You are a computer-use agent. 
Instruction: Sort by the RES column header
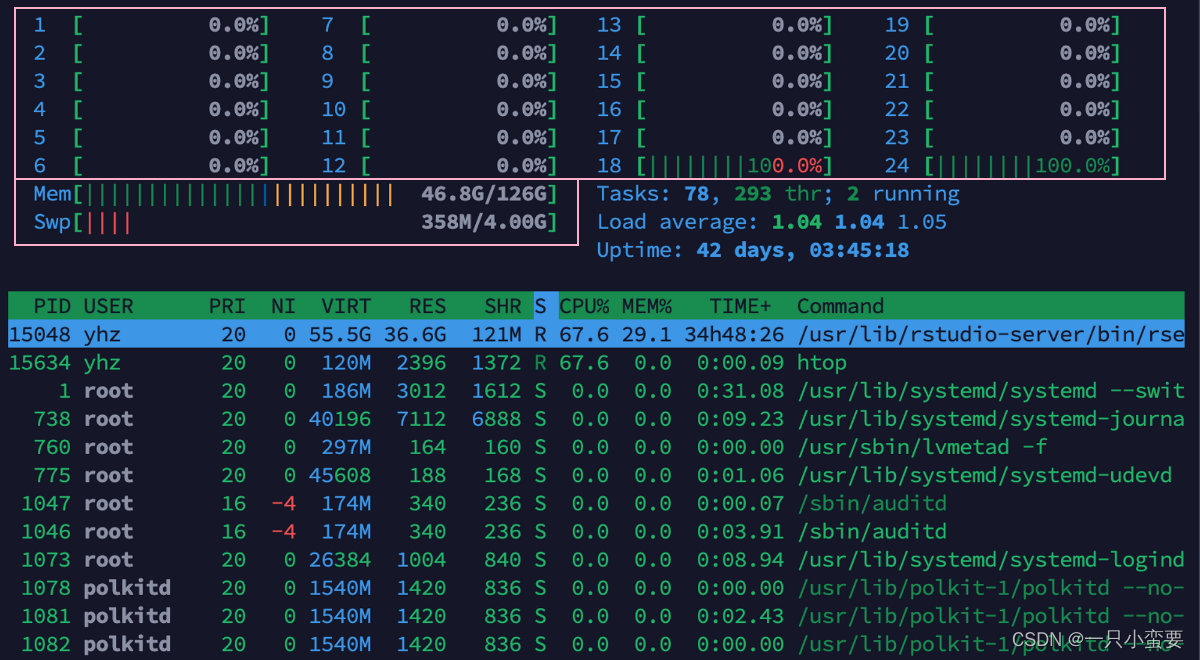(x=427, y=306)
